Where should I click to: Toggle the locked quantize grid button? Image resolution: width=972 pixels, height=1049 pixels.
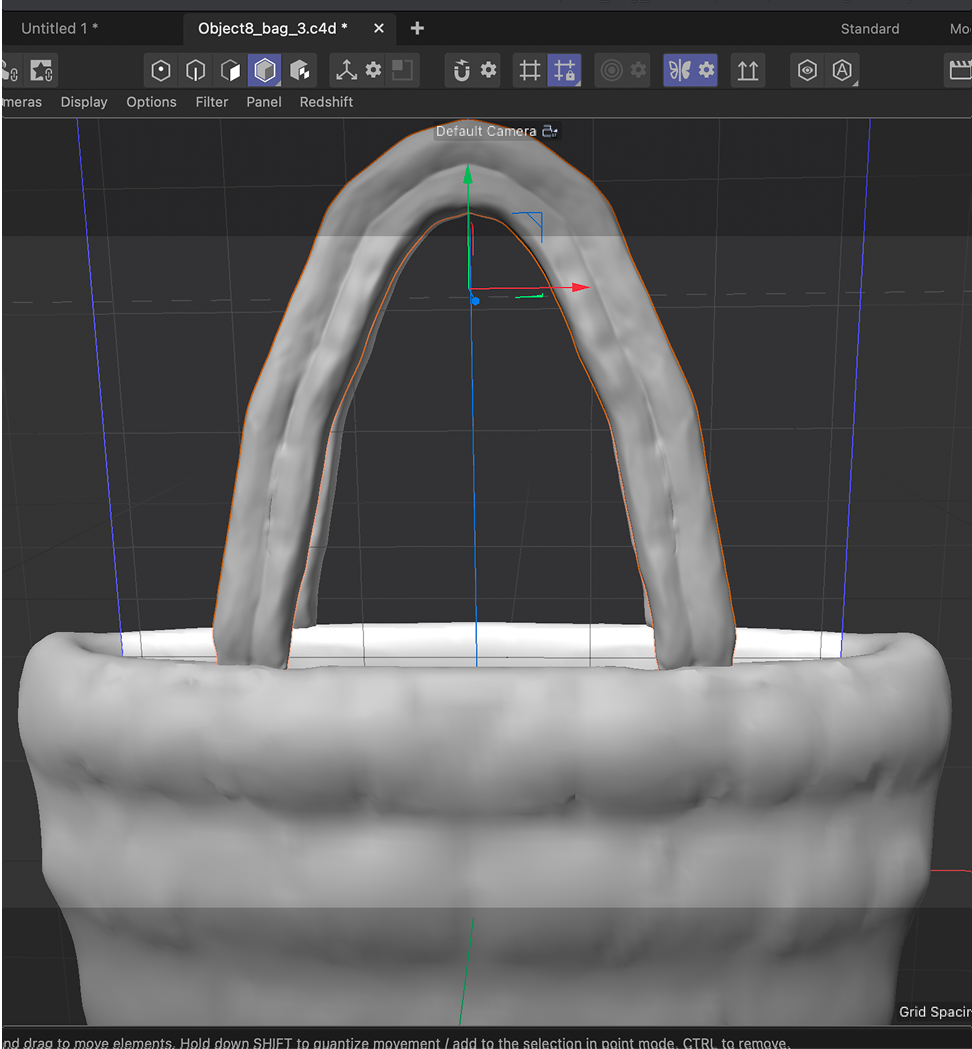566,70
